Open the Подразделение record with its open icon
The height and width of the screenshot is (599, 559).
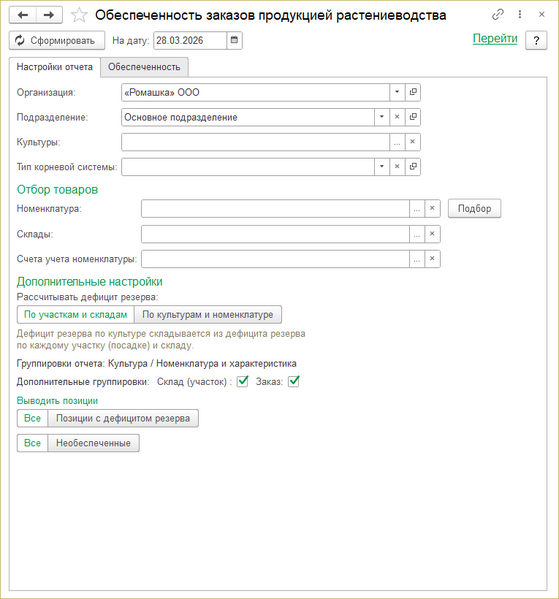413,117
